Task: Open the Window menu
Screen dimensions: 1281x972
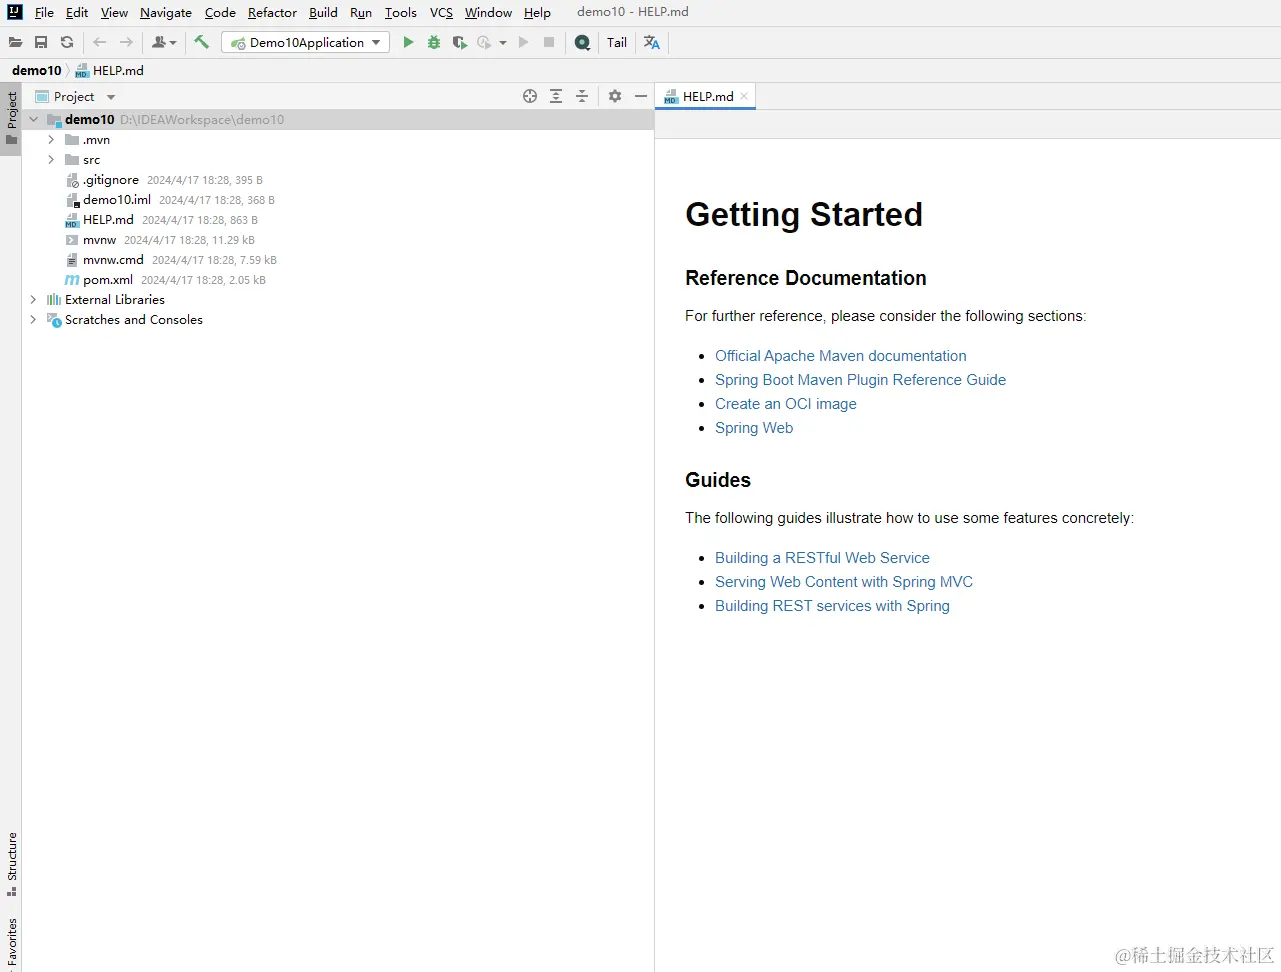Action: click(488, 13)
